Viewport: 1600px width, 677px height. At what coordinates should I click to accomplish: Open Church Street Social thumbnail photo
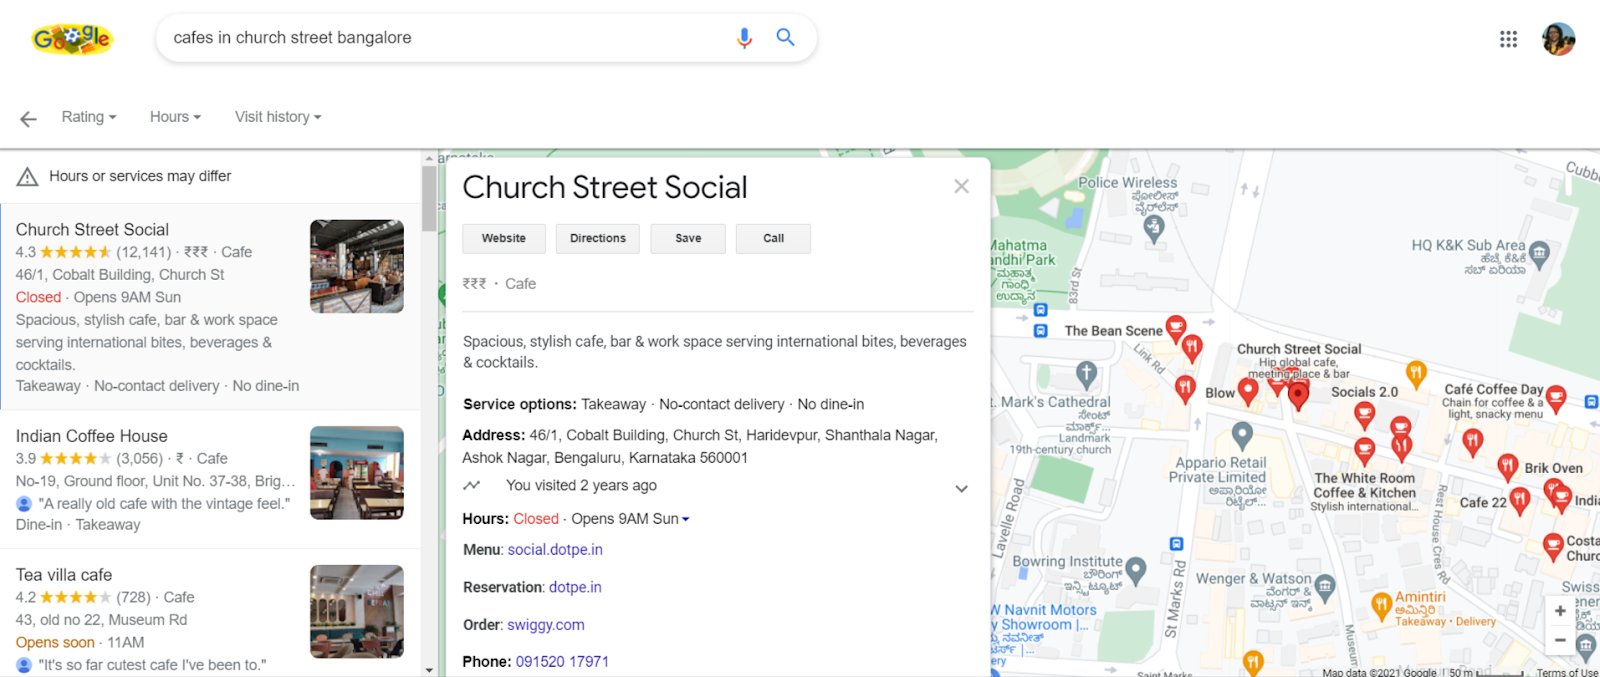[357, 267]
